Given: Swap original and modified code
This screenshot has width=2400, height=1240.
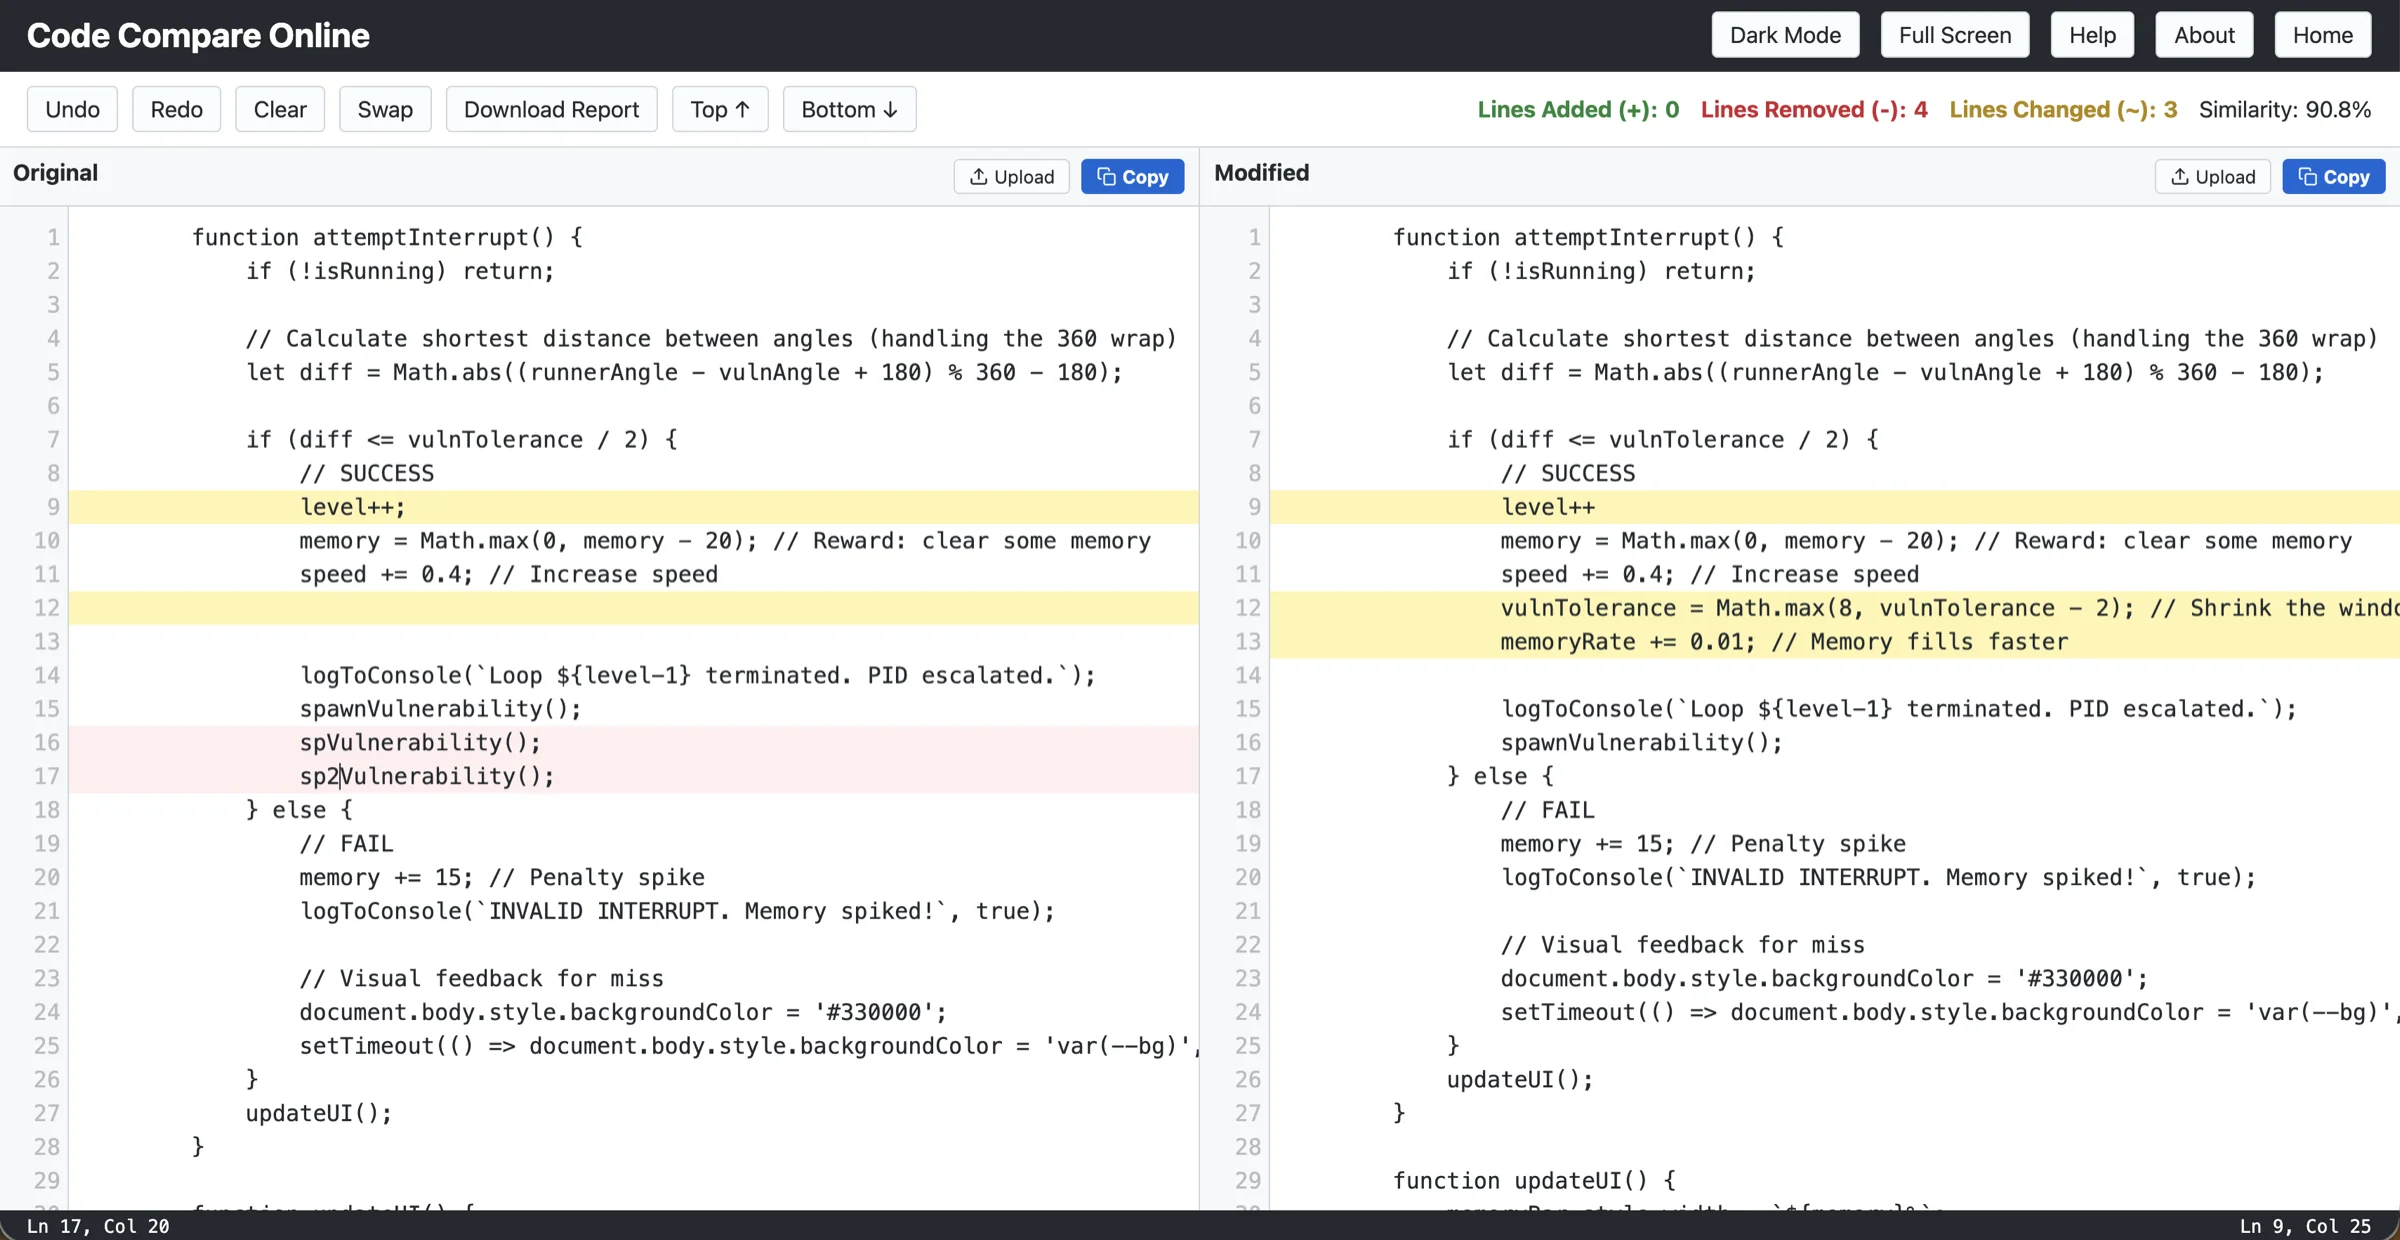Looking at the screenshot, I should point(385,109).
